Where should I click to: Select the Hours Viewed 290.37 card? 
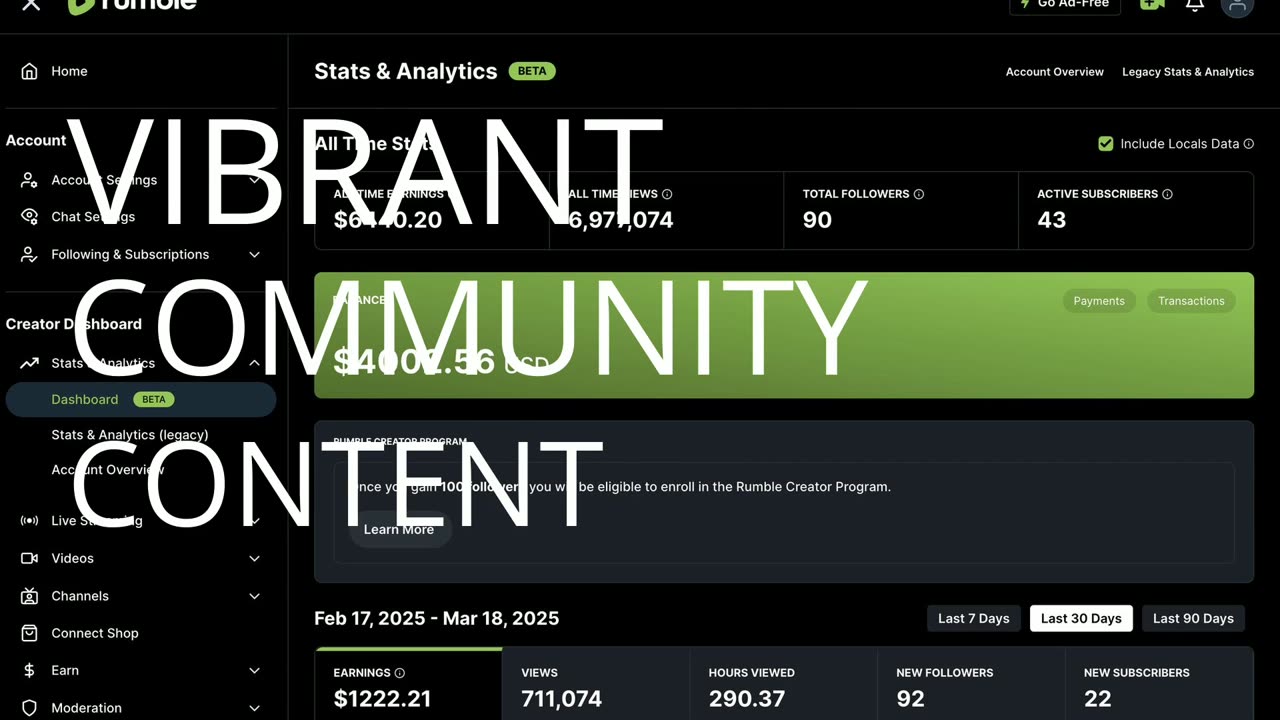point(783,685)
